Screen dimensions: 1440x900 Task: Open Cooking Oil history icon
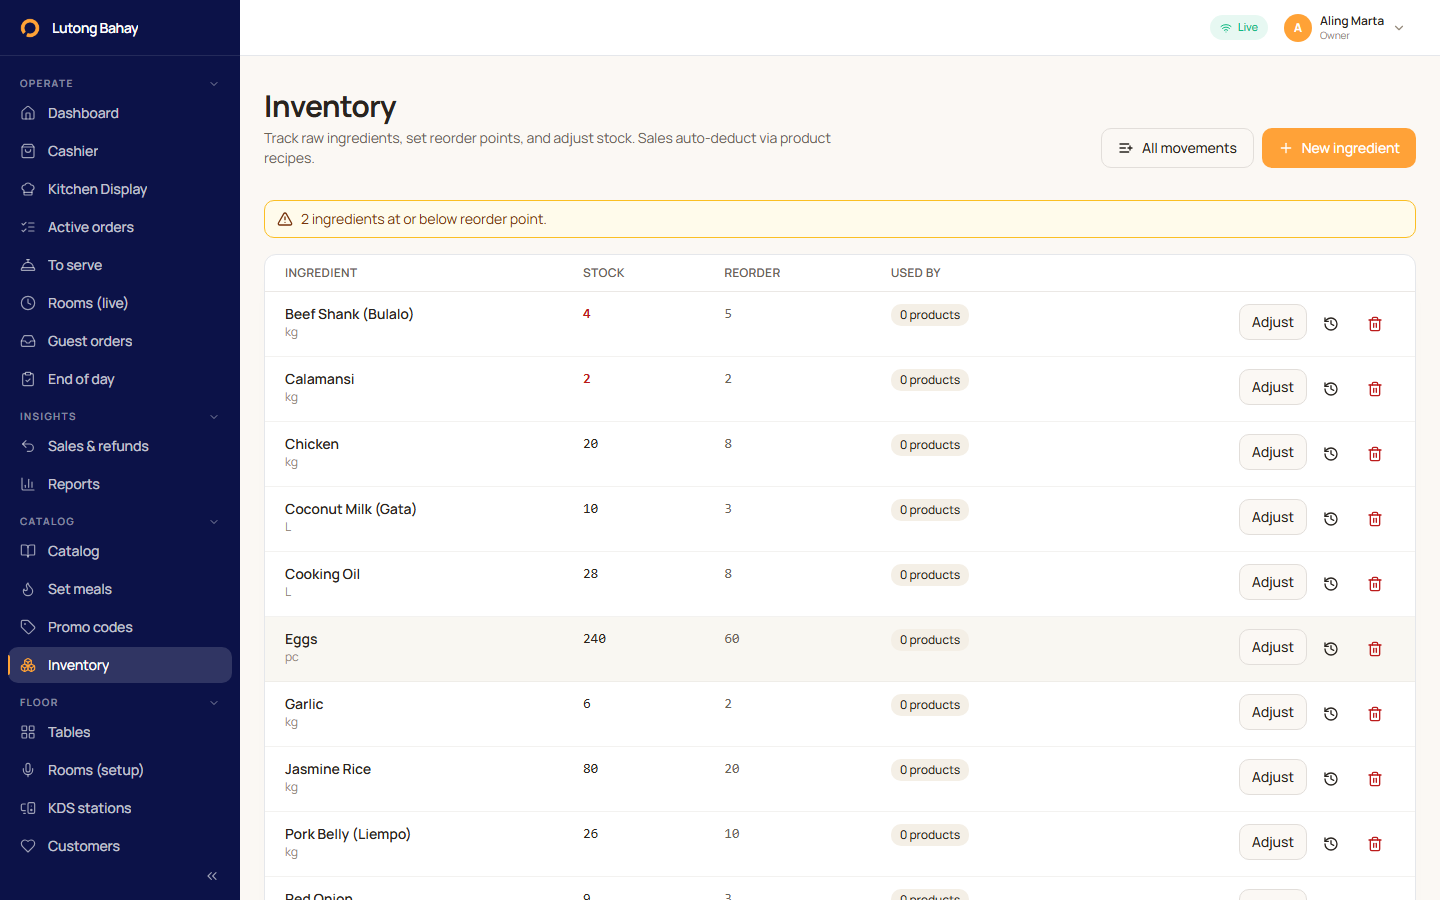coord(1331,584)
